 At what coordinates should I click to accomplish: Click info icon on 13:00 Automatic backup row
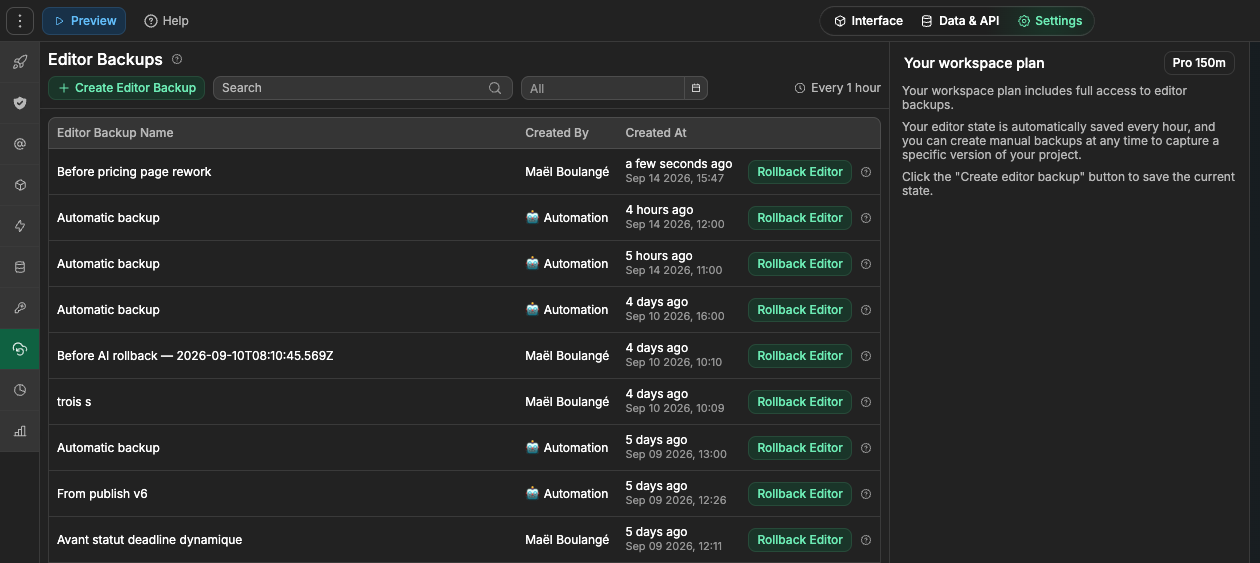866,448
